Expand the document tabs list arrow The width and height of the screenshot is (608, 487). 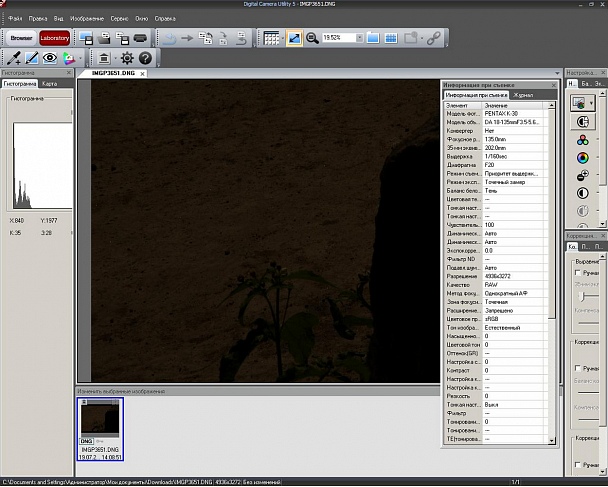point(557,73)
